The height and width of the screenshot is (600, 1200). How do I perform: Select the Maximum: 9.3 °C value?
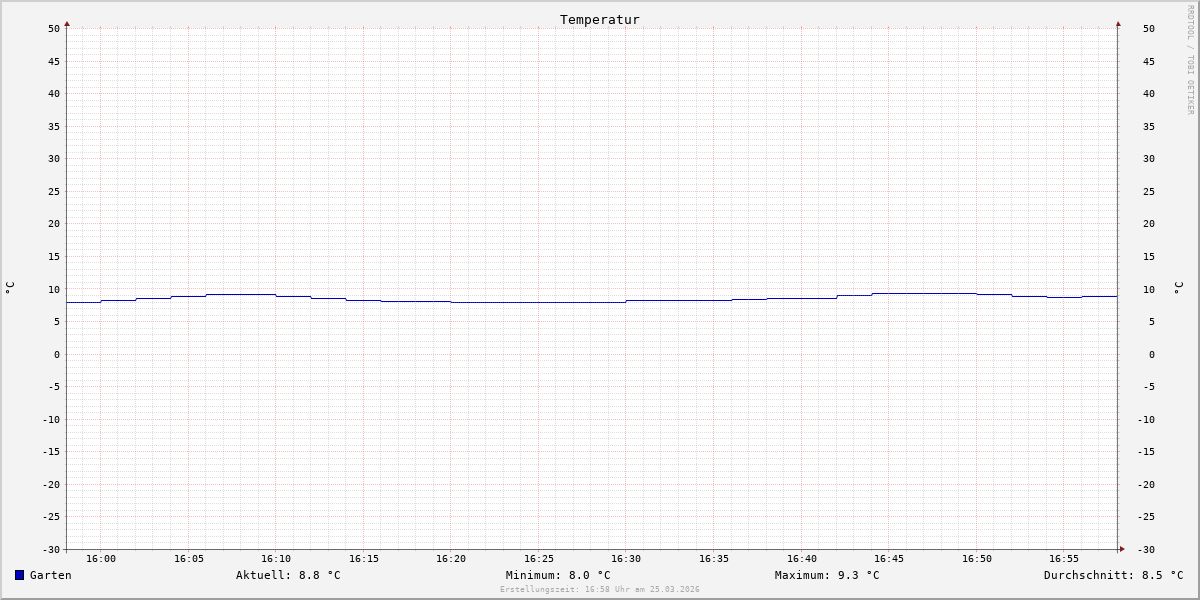(x=827, y=575)
